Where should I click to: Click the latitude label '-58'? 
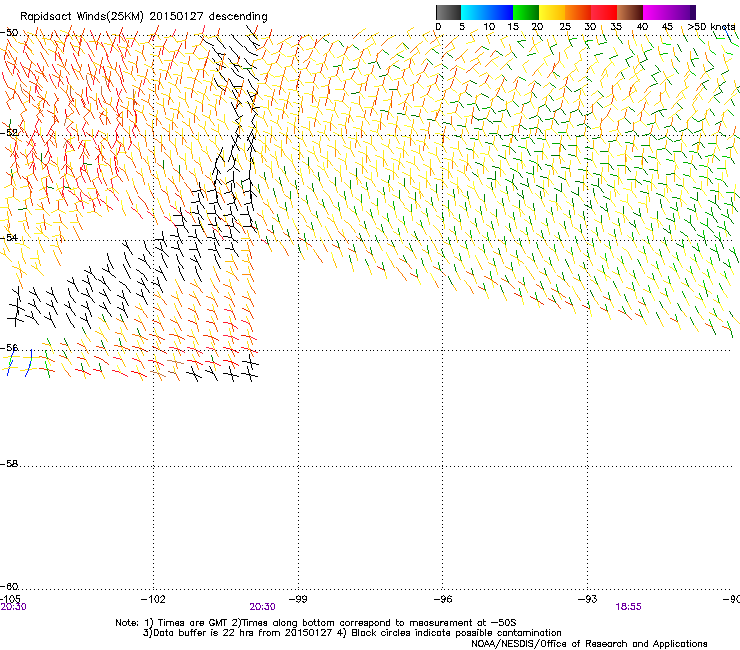point(9,464)
